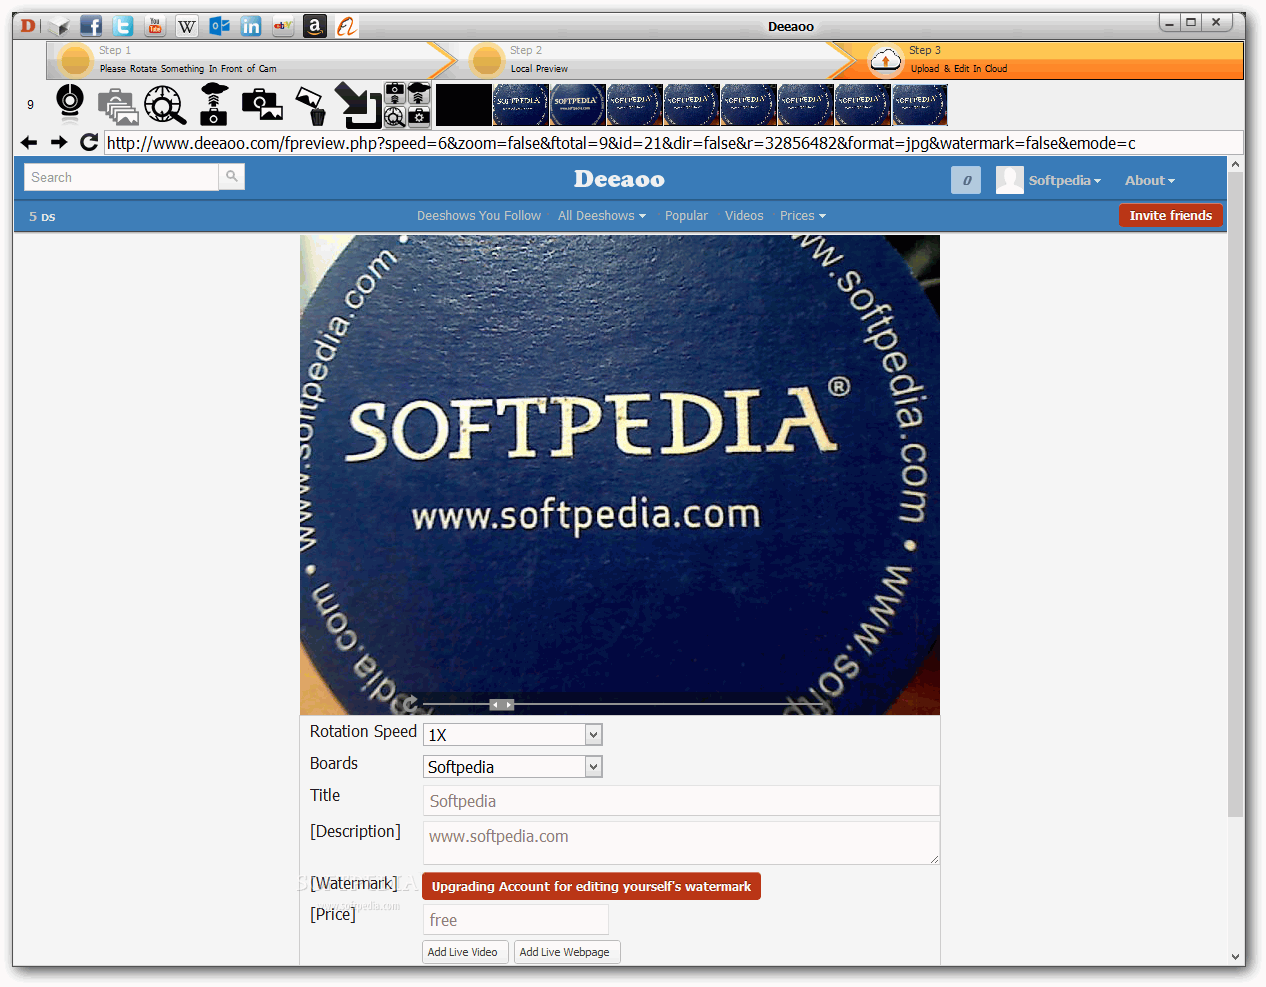Open the Softpedia account dropdown
Image resolution: width=1266 pixels, height=987 pixels.
coord(1065,181)
